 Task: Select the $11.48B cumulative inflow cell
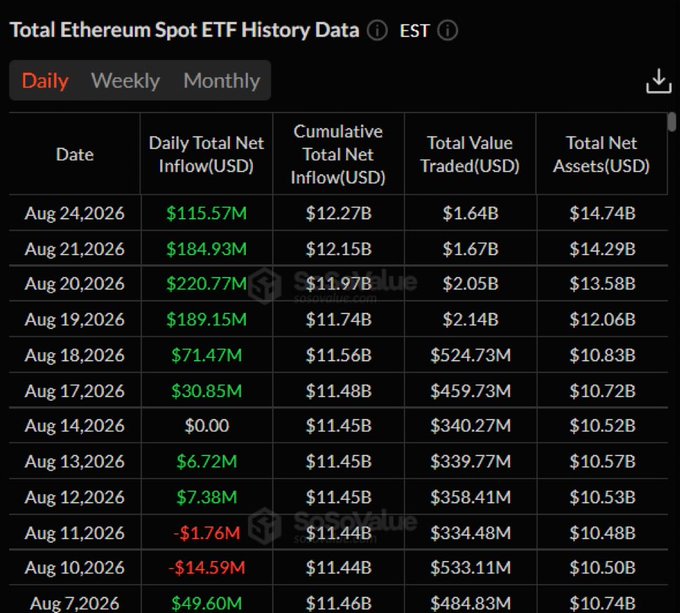338,391
